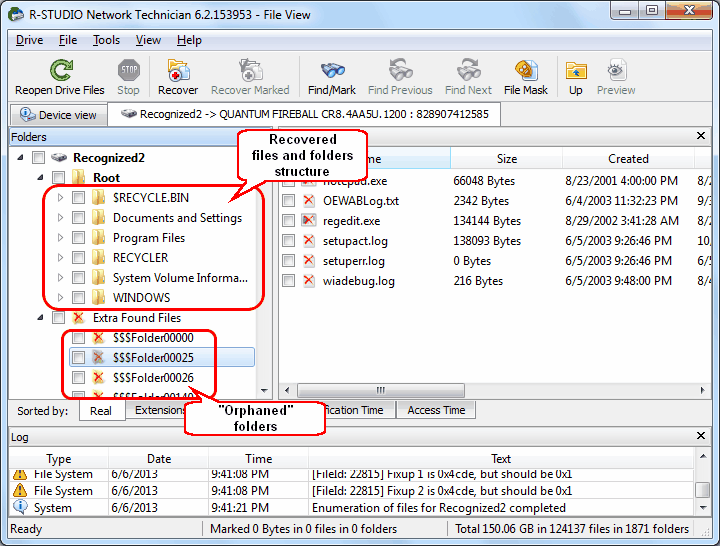
Task: Click the Recognized2 drive icon in tree
Action: (59, 158)
